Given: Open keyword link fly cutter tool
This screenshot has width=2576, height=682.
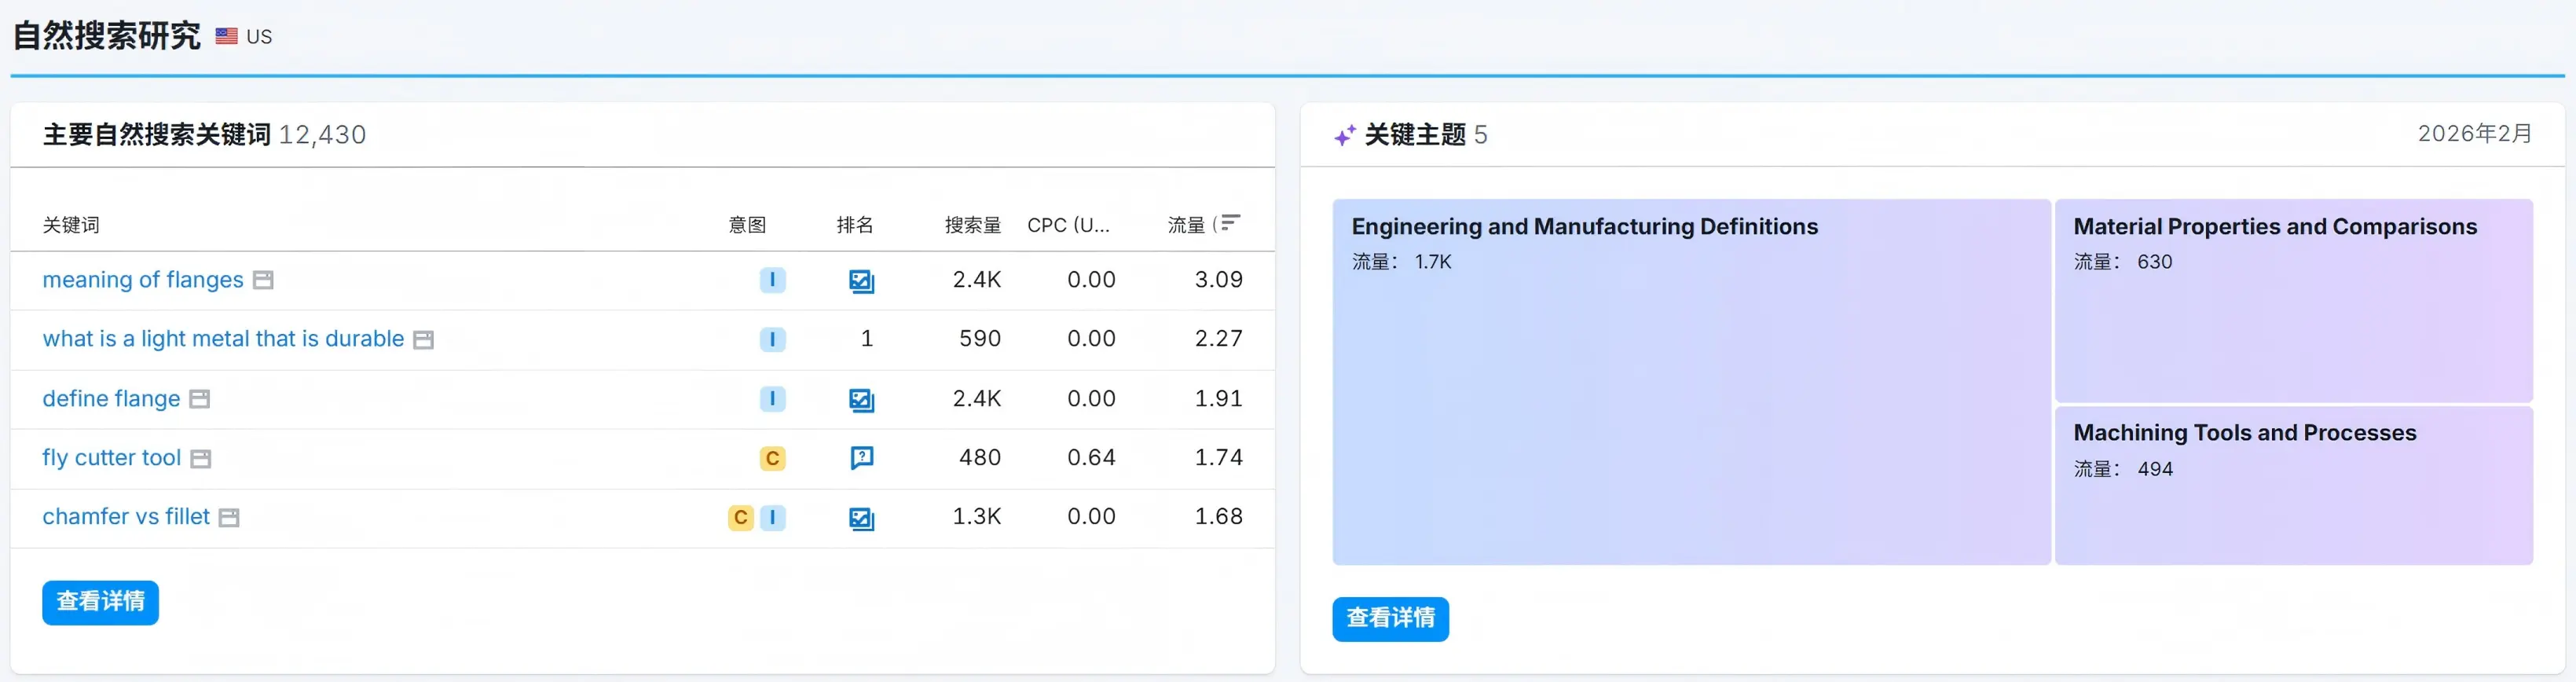Looking at the screenshot, I should pos(111,458).
